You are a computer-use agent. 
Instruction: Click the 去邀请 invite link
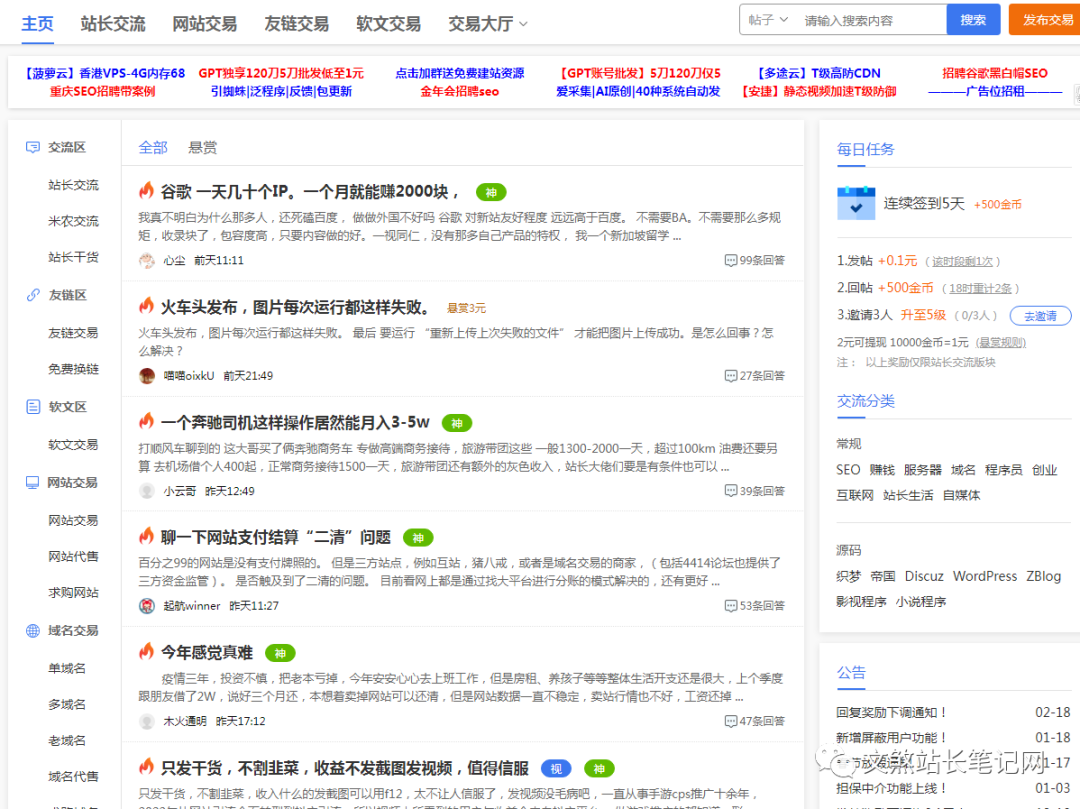[x=1039, y=315]
